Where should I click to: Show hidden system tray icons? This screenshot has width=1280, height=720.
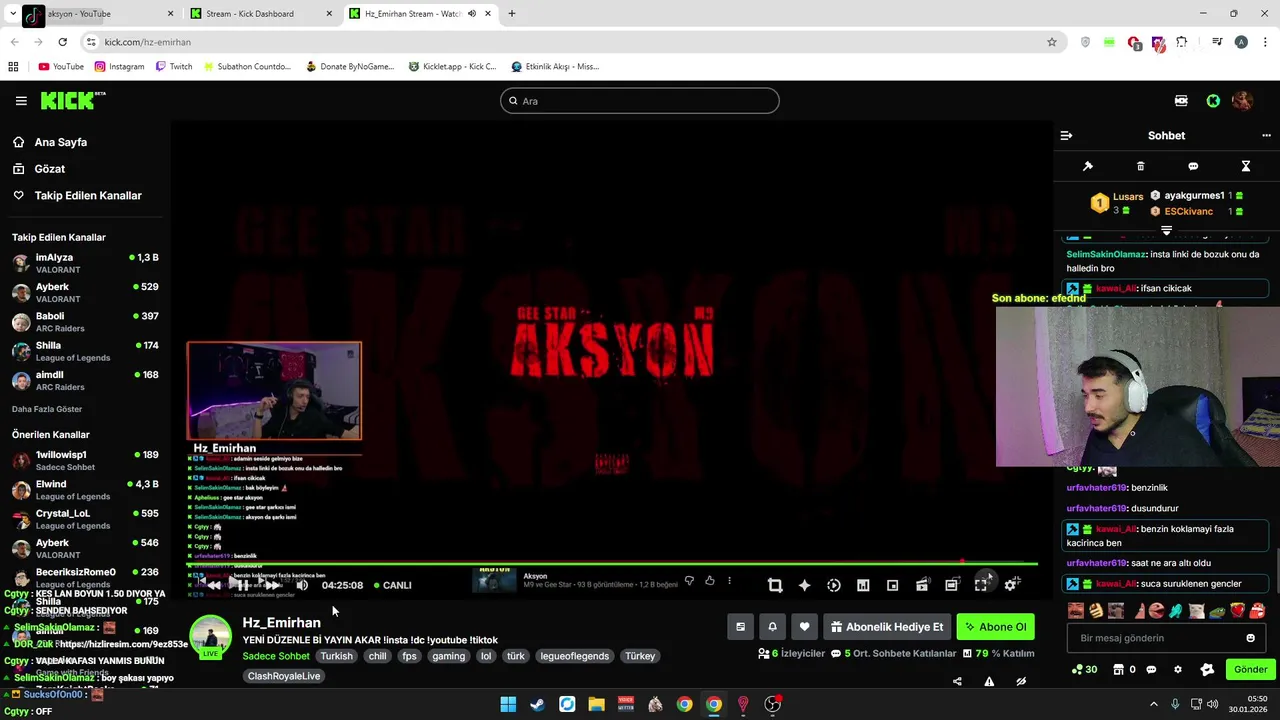pos(1153,704)
